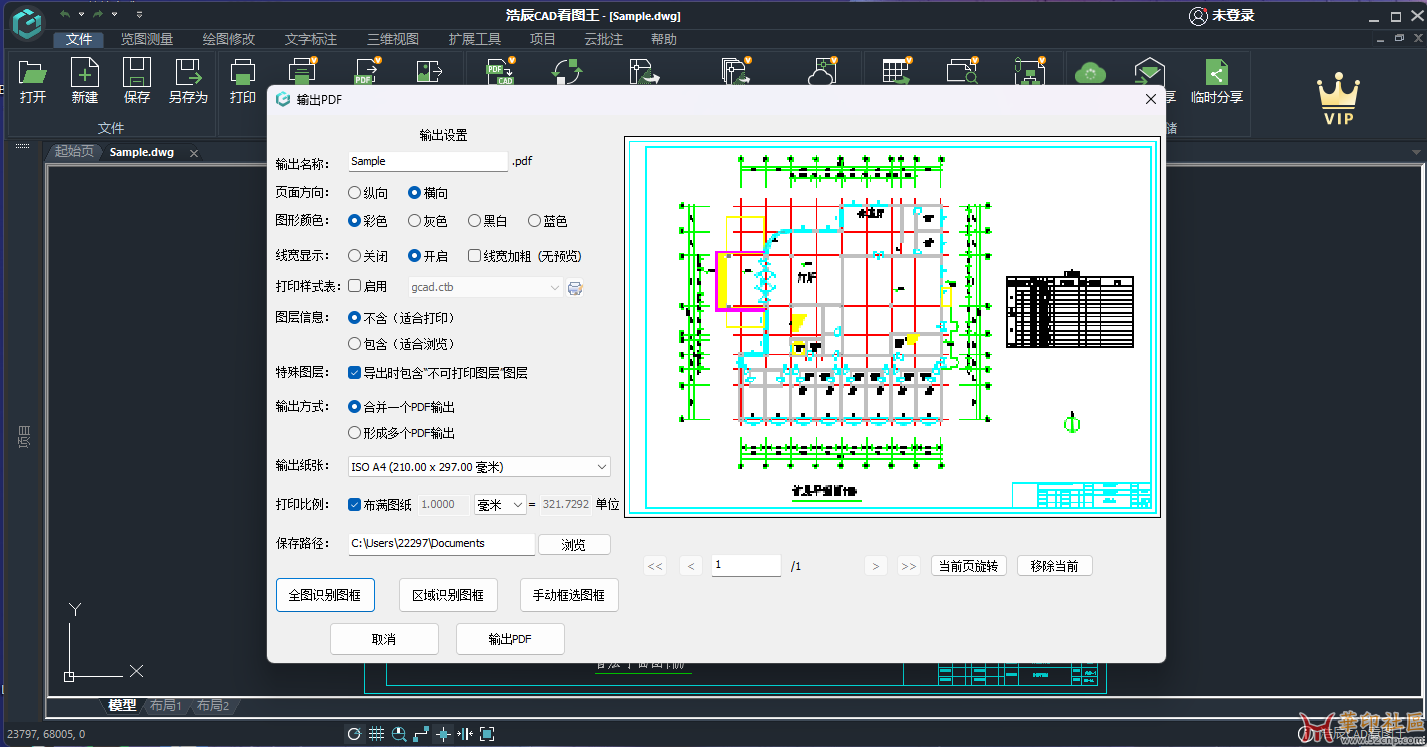
Task: Expand the redo history dropdown arrow
Action: [x=115, y=14]
